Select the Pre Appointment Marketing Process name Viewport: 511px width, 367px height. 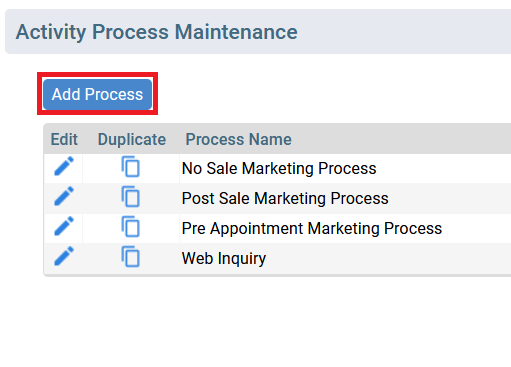(312, 228)
